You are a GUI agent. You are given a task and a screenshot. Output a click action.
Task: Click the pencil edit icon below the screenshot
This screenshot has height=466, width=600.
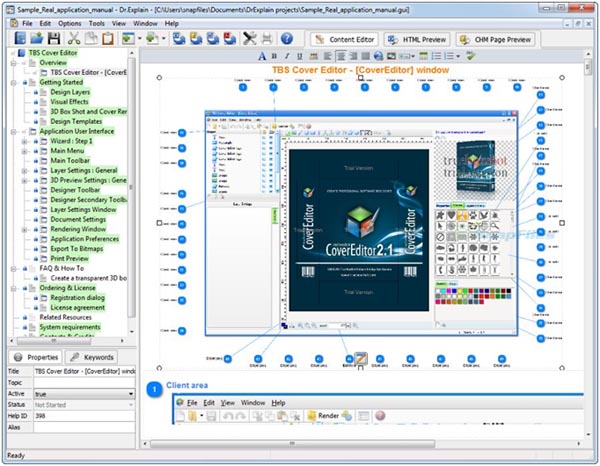361,358
